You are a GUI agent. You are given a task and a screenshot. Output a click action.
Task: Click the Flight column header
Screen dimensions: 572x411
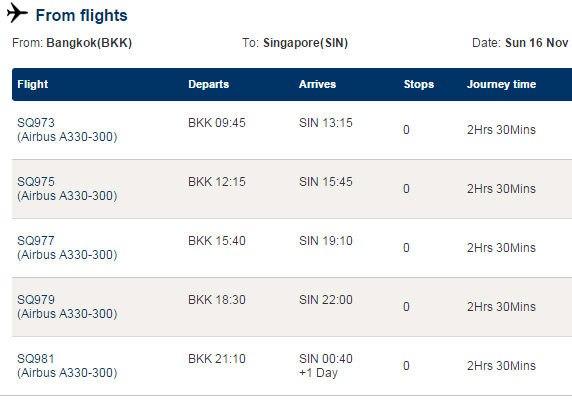click(x=32, y=84)
